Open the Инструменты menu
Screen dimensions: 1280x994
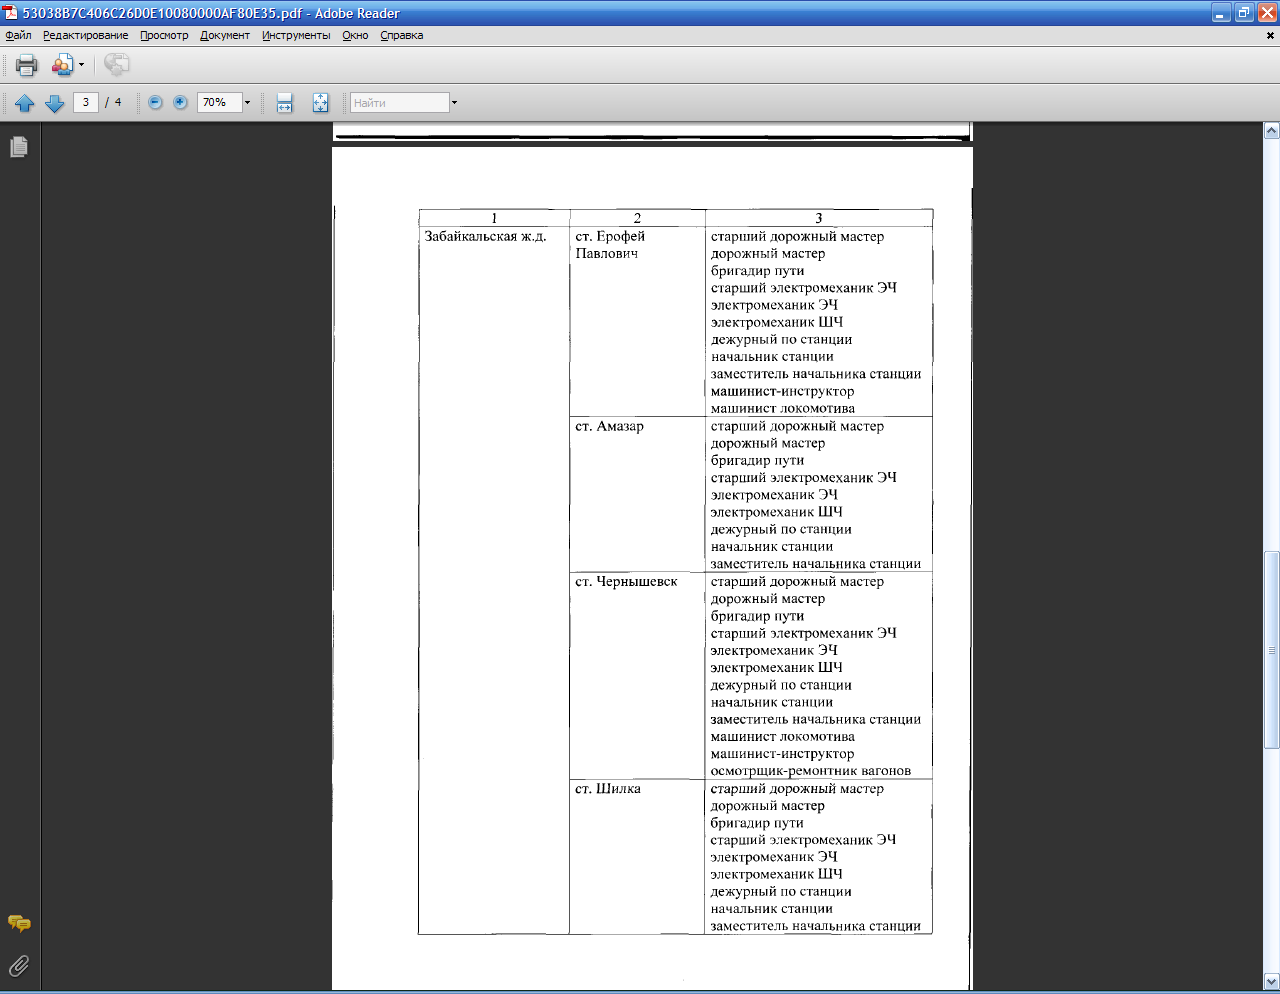[296, 35]
